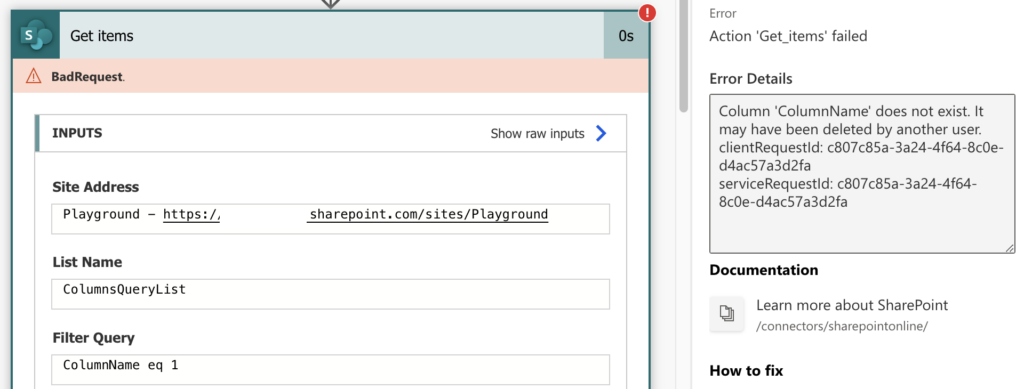Collapse the Get items action header
Image resolution: width=1024 pixels, height=389 pixels.
[x=332, y=35]
